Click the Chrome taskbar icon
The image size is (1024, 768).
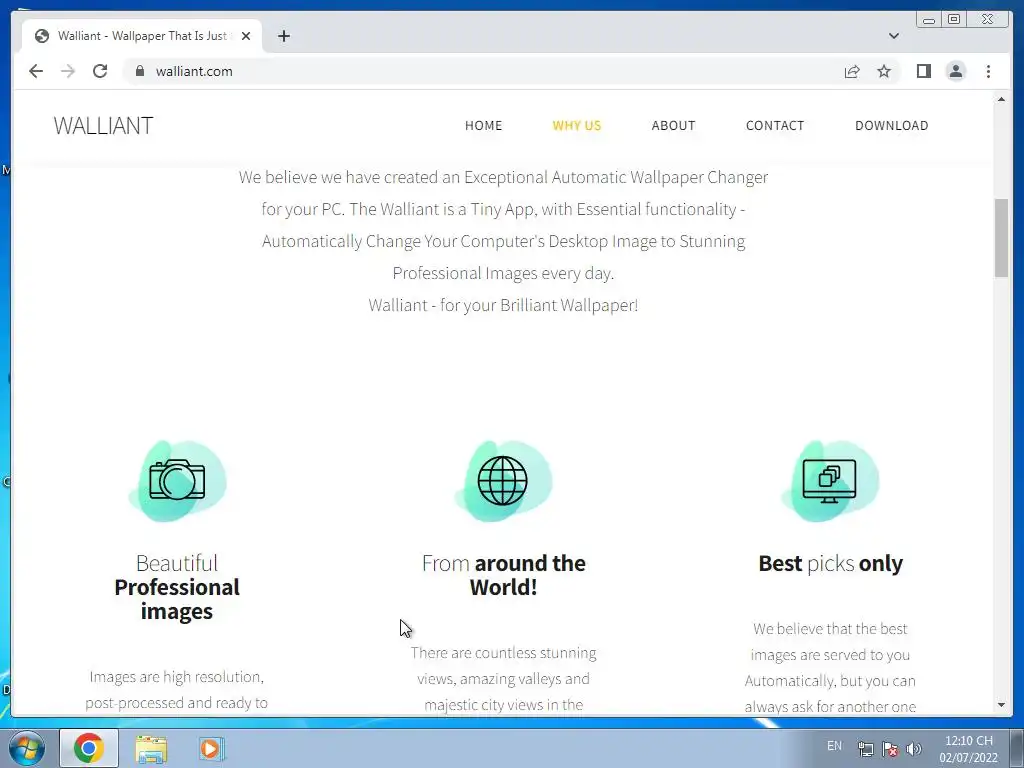click(x=89, y=748)
